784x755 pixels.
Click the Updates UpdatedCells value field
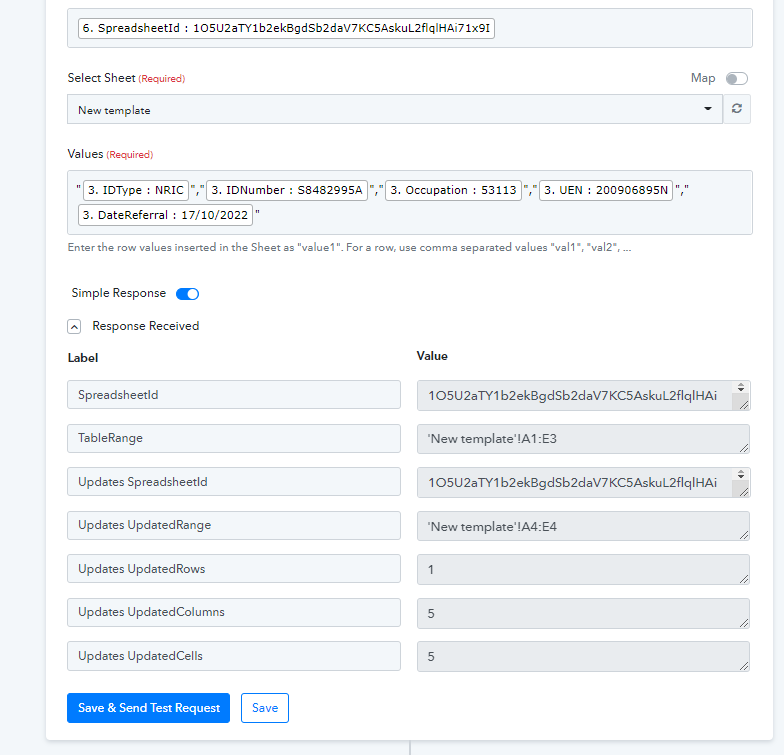[x=583, y=656]
